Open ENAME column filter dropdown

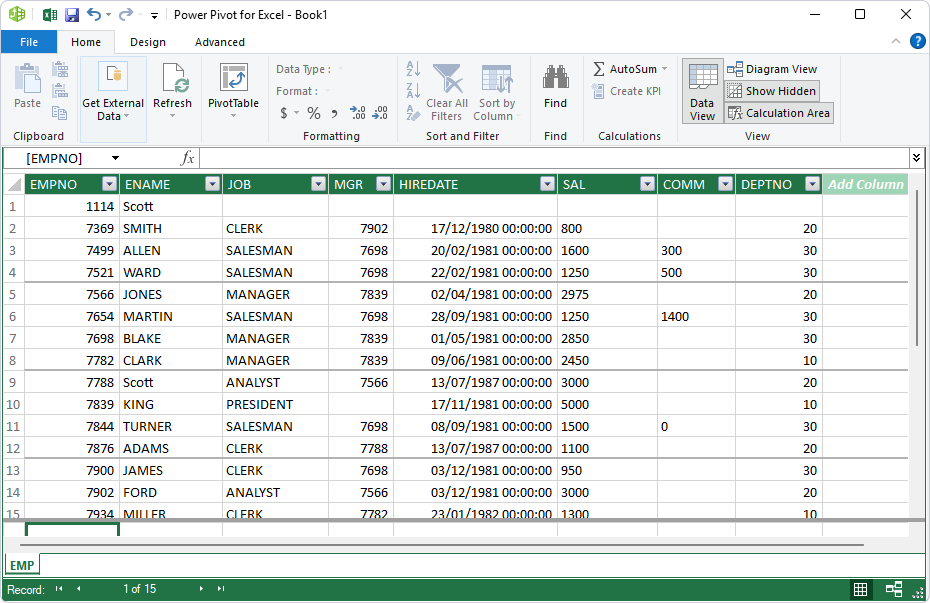click(212, 184)
